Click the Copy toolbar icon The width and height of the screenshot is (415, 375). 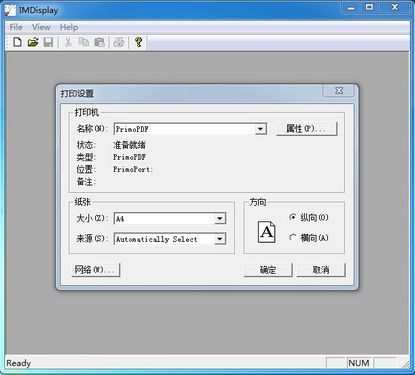pyautogui.click(x=84, y=42)
